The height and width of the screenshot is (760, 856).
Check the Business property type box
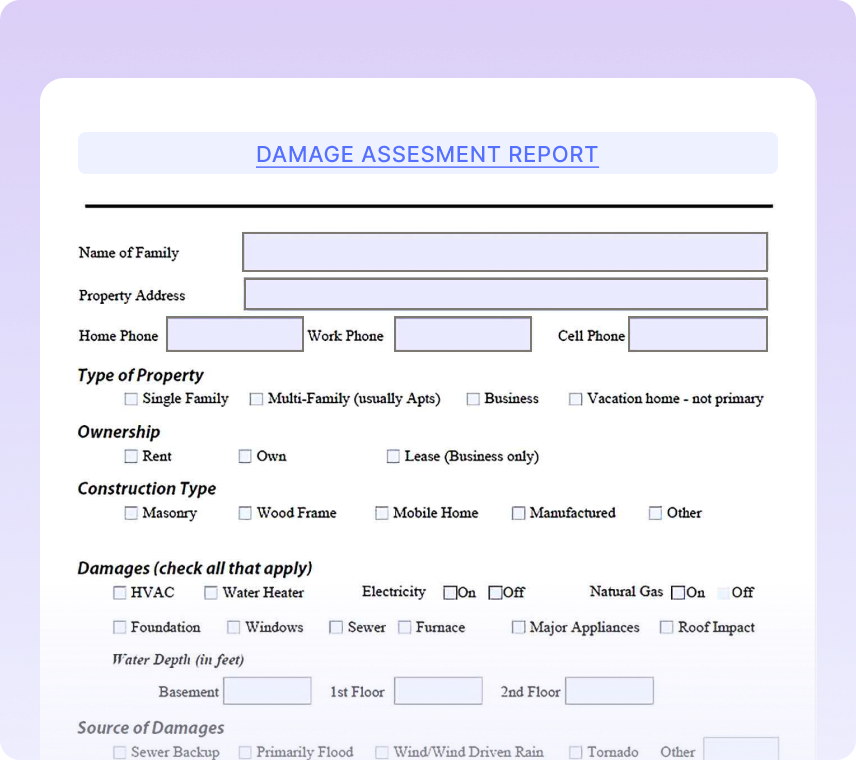(472, 398)
